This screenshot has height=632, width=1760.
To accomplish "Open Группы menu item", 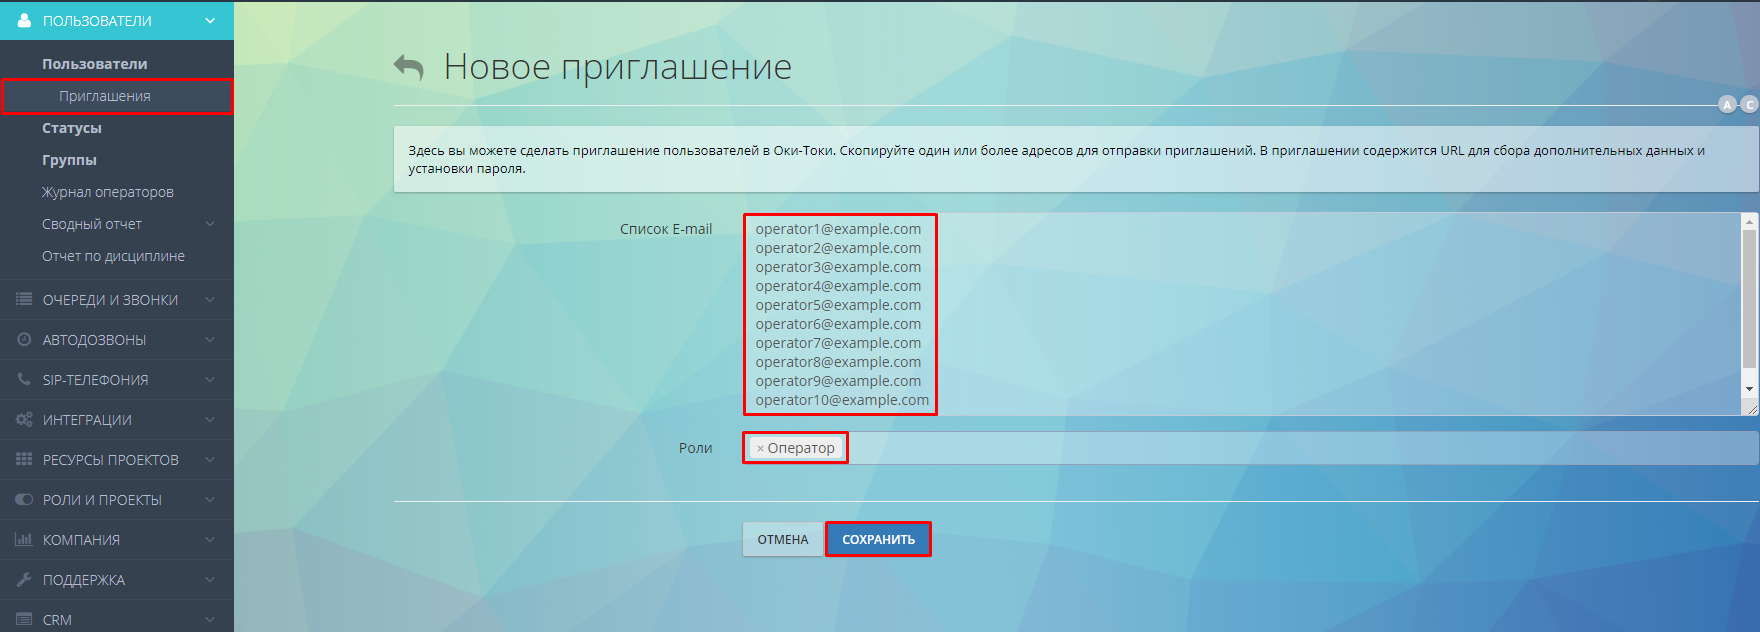I will click(69, 160).
